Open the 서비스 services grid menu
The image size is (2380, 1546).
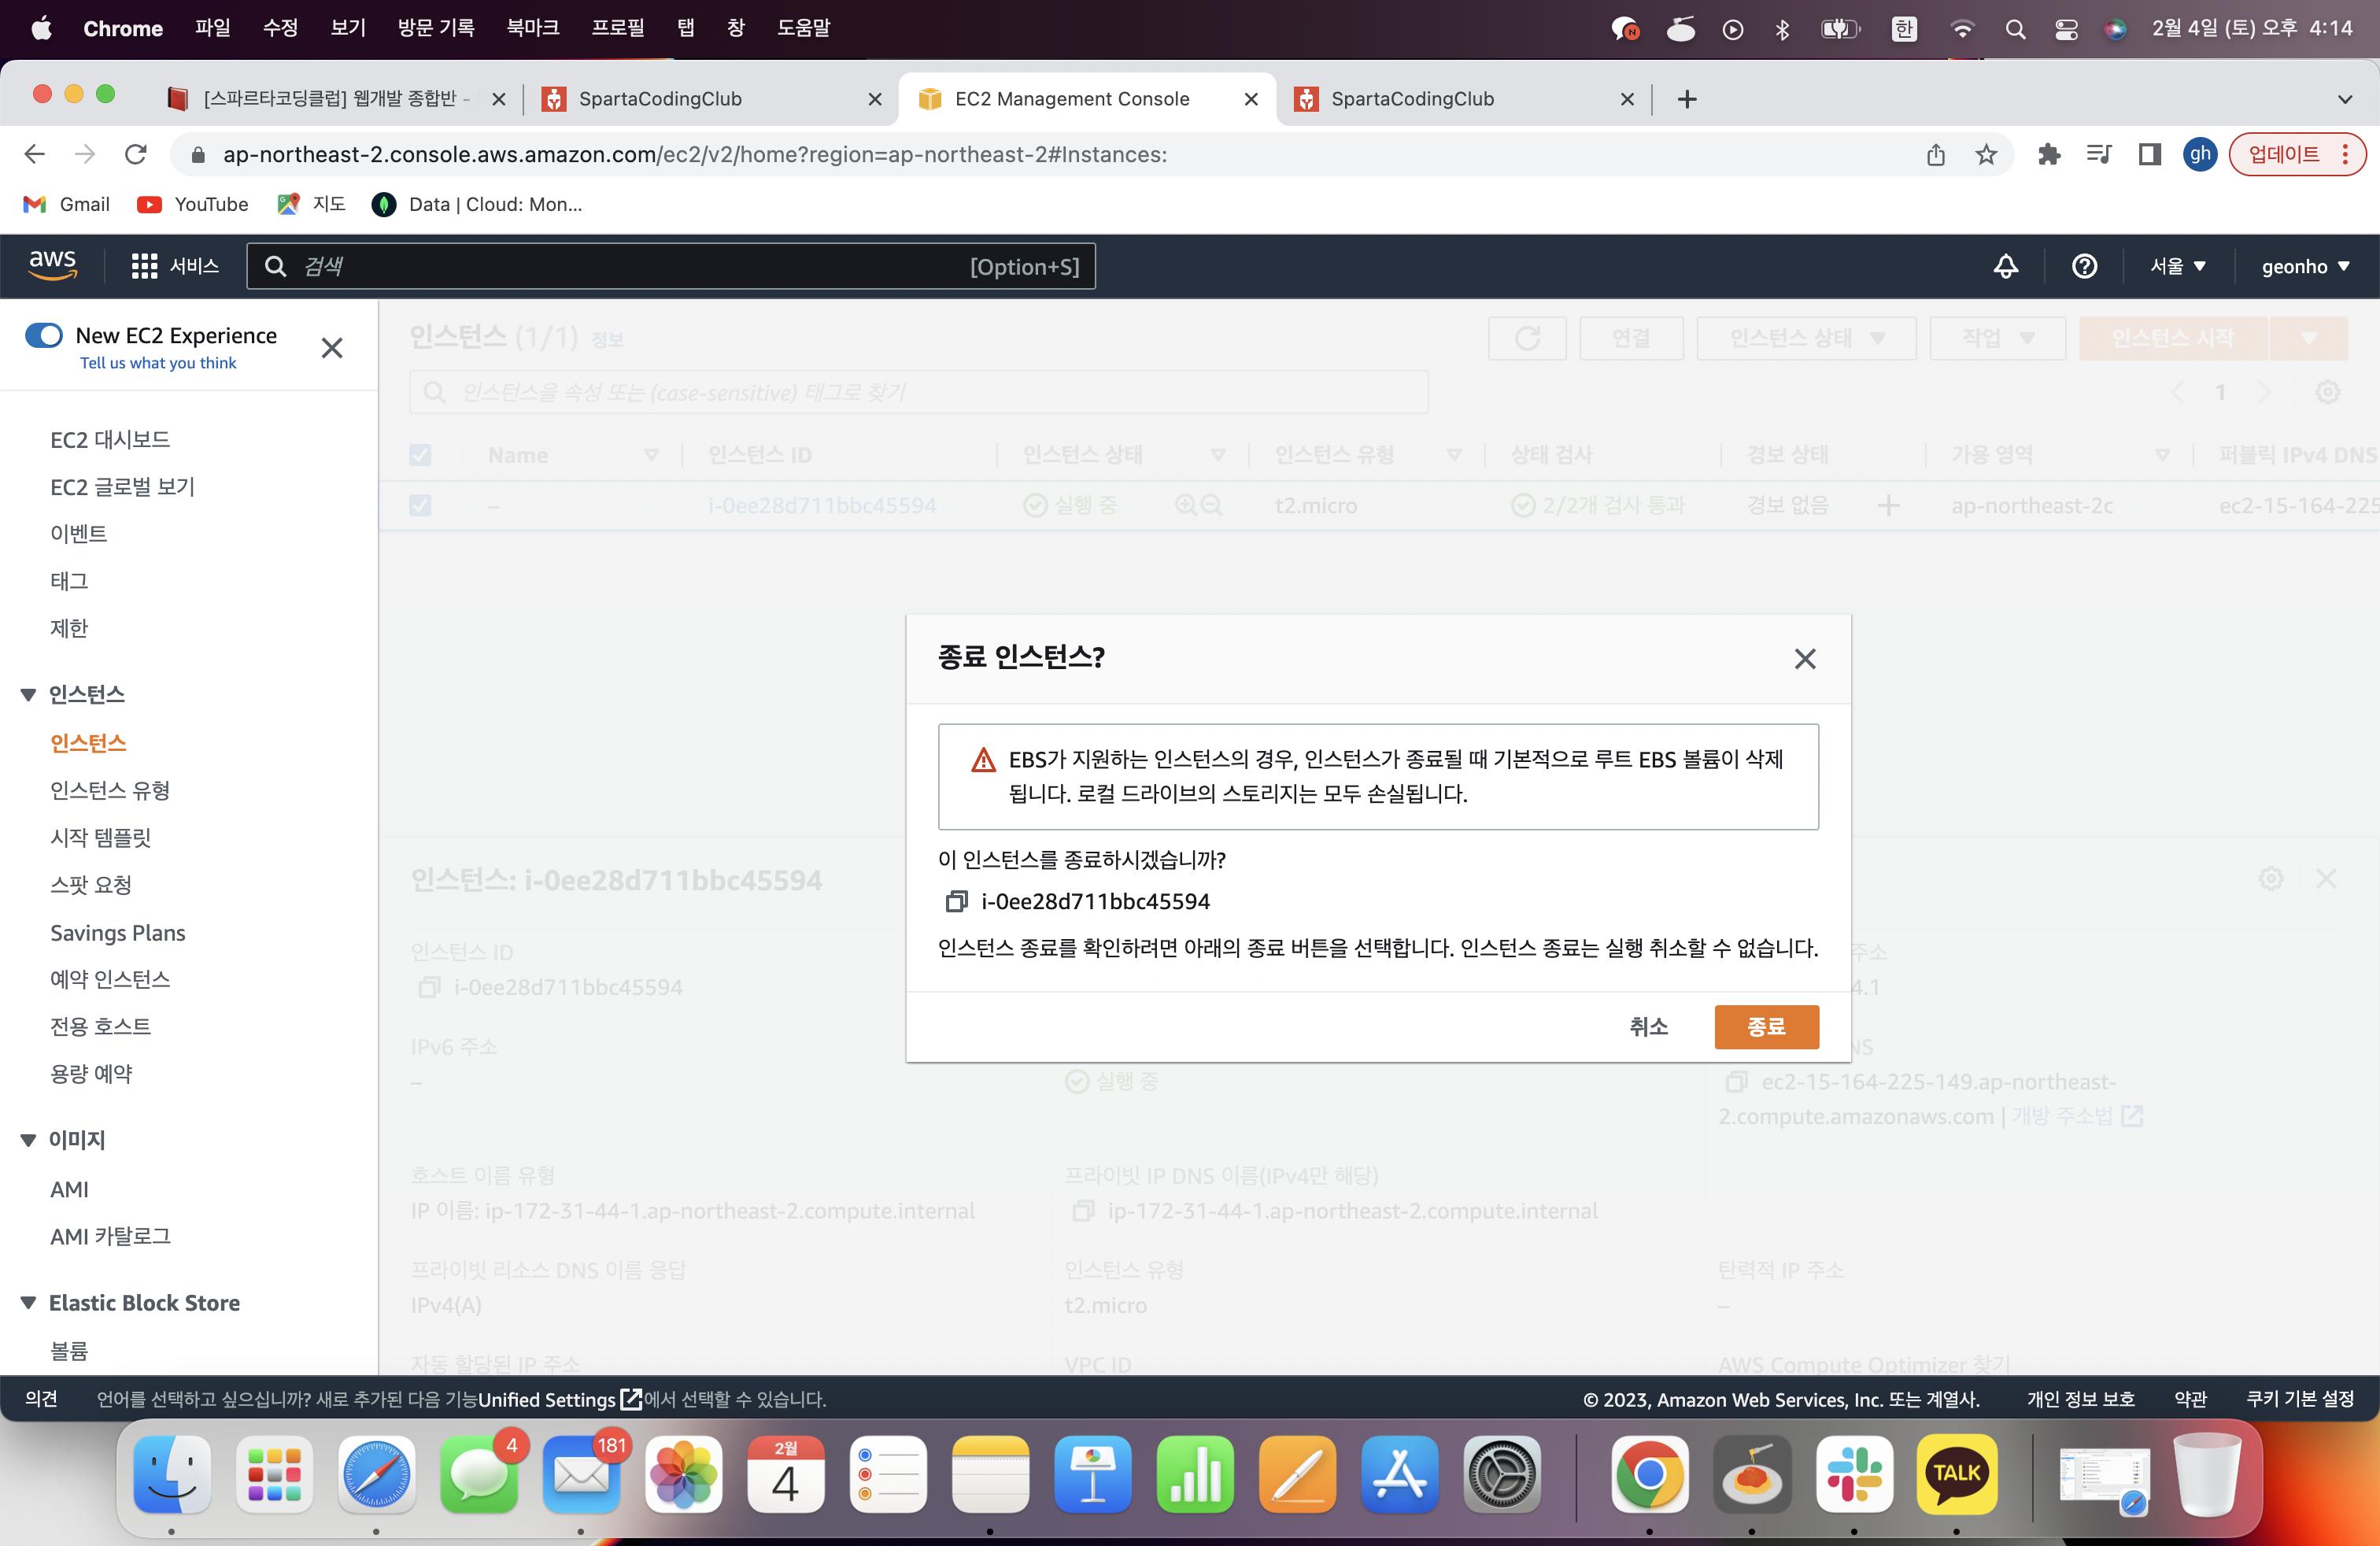pos(175,266)
